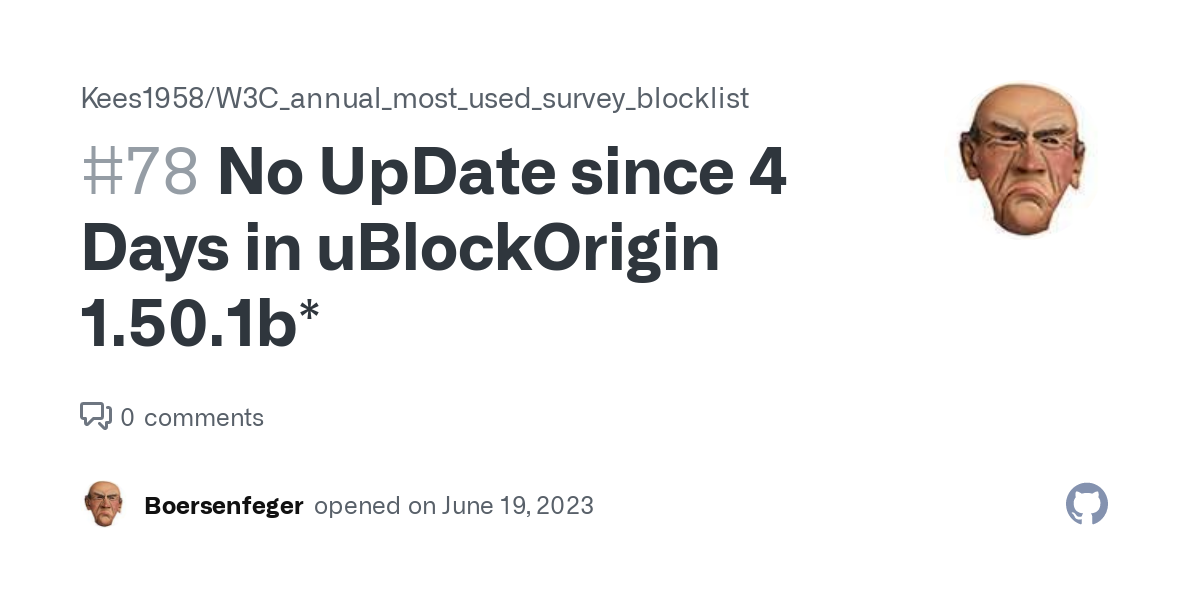Click "uBlockOrigin" in the issue title
1200x600 pixels.
coord(518,248)
